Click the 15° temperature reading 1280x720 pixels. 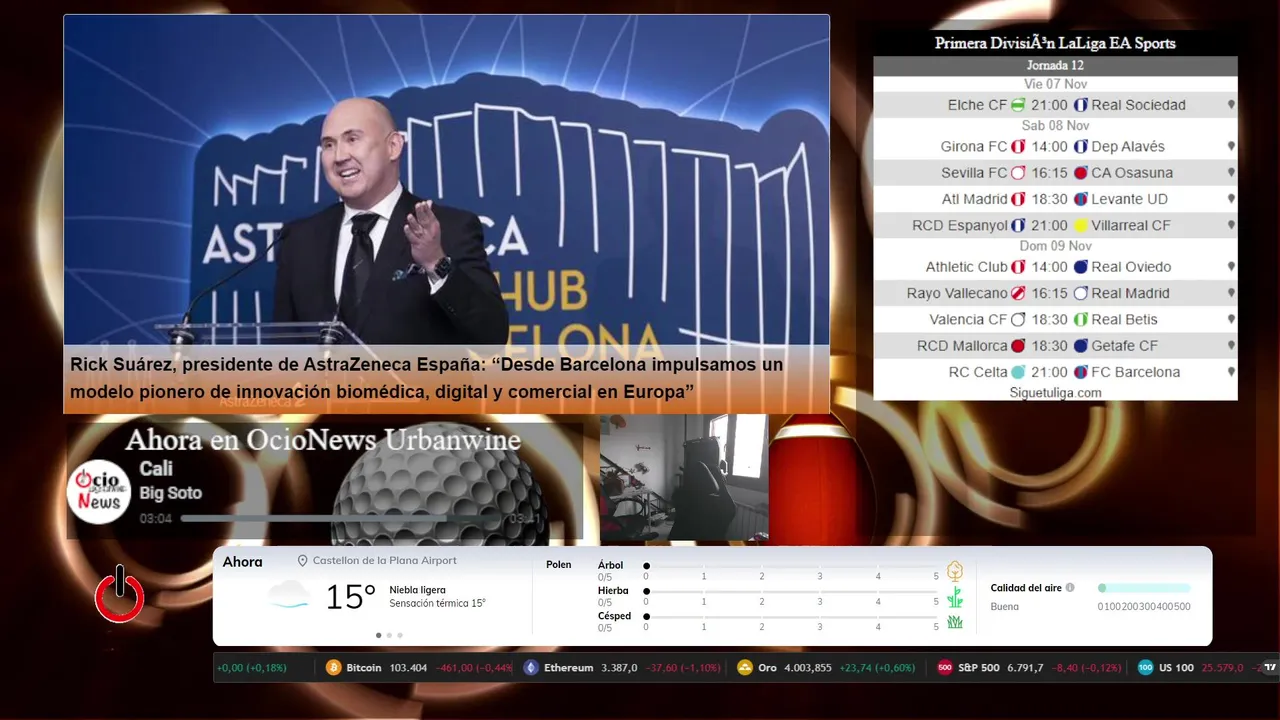pyautogui.click(x=350, y=597)
